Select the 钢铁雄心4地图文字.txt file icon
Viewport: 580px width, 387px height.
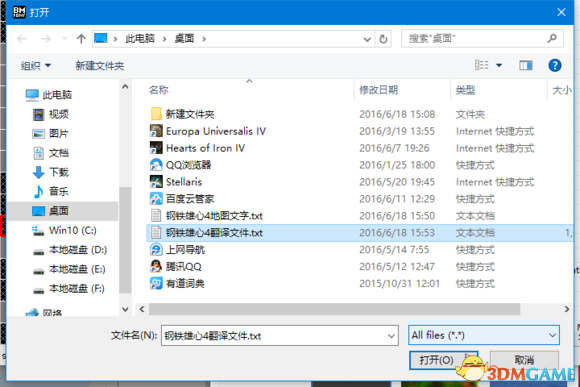click(156, 216)
